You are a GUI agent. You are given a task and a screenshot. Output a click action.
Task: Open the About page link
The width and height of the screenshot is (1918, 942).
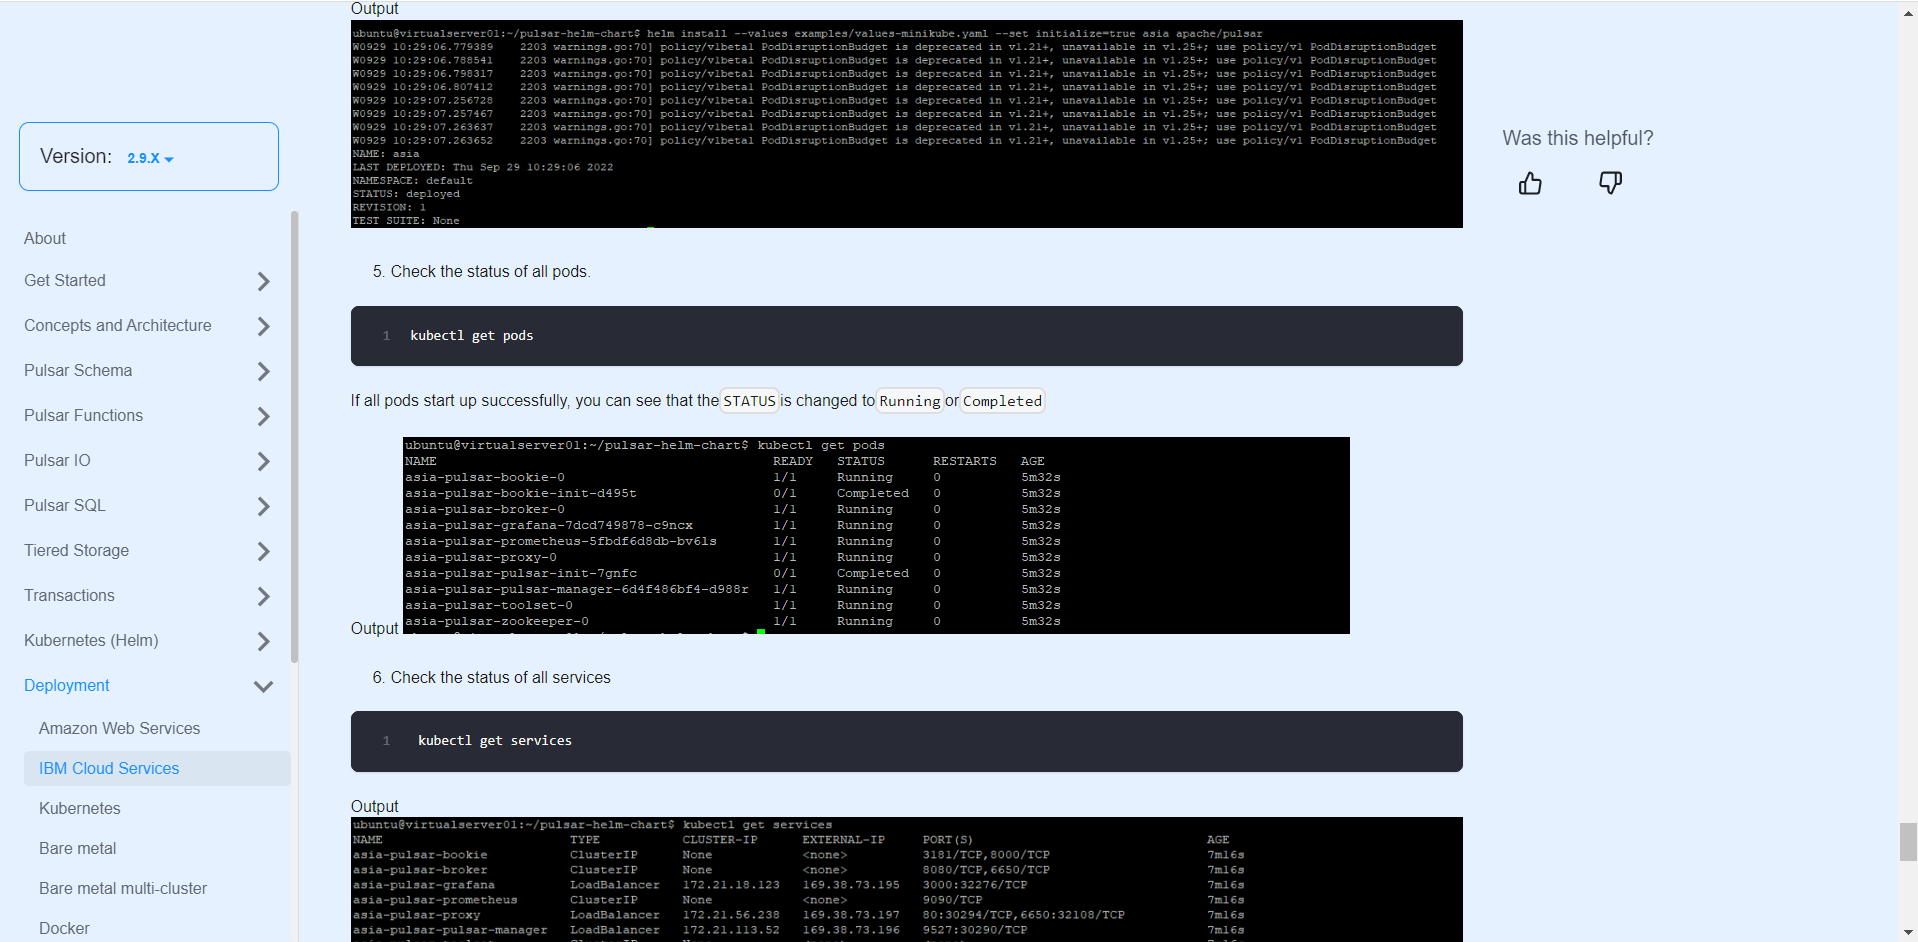(x=45, y=238)
